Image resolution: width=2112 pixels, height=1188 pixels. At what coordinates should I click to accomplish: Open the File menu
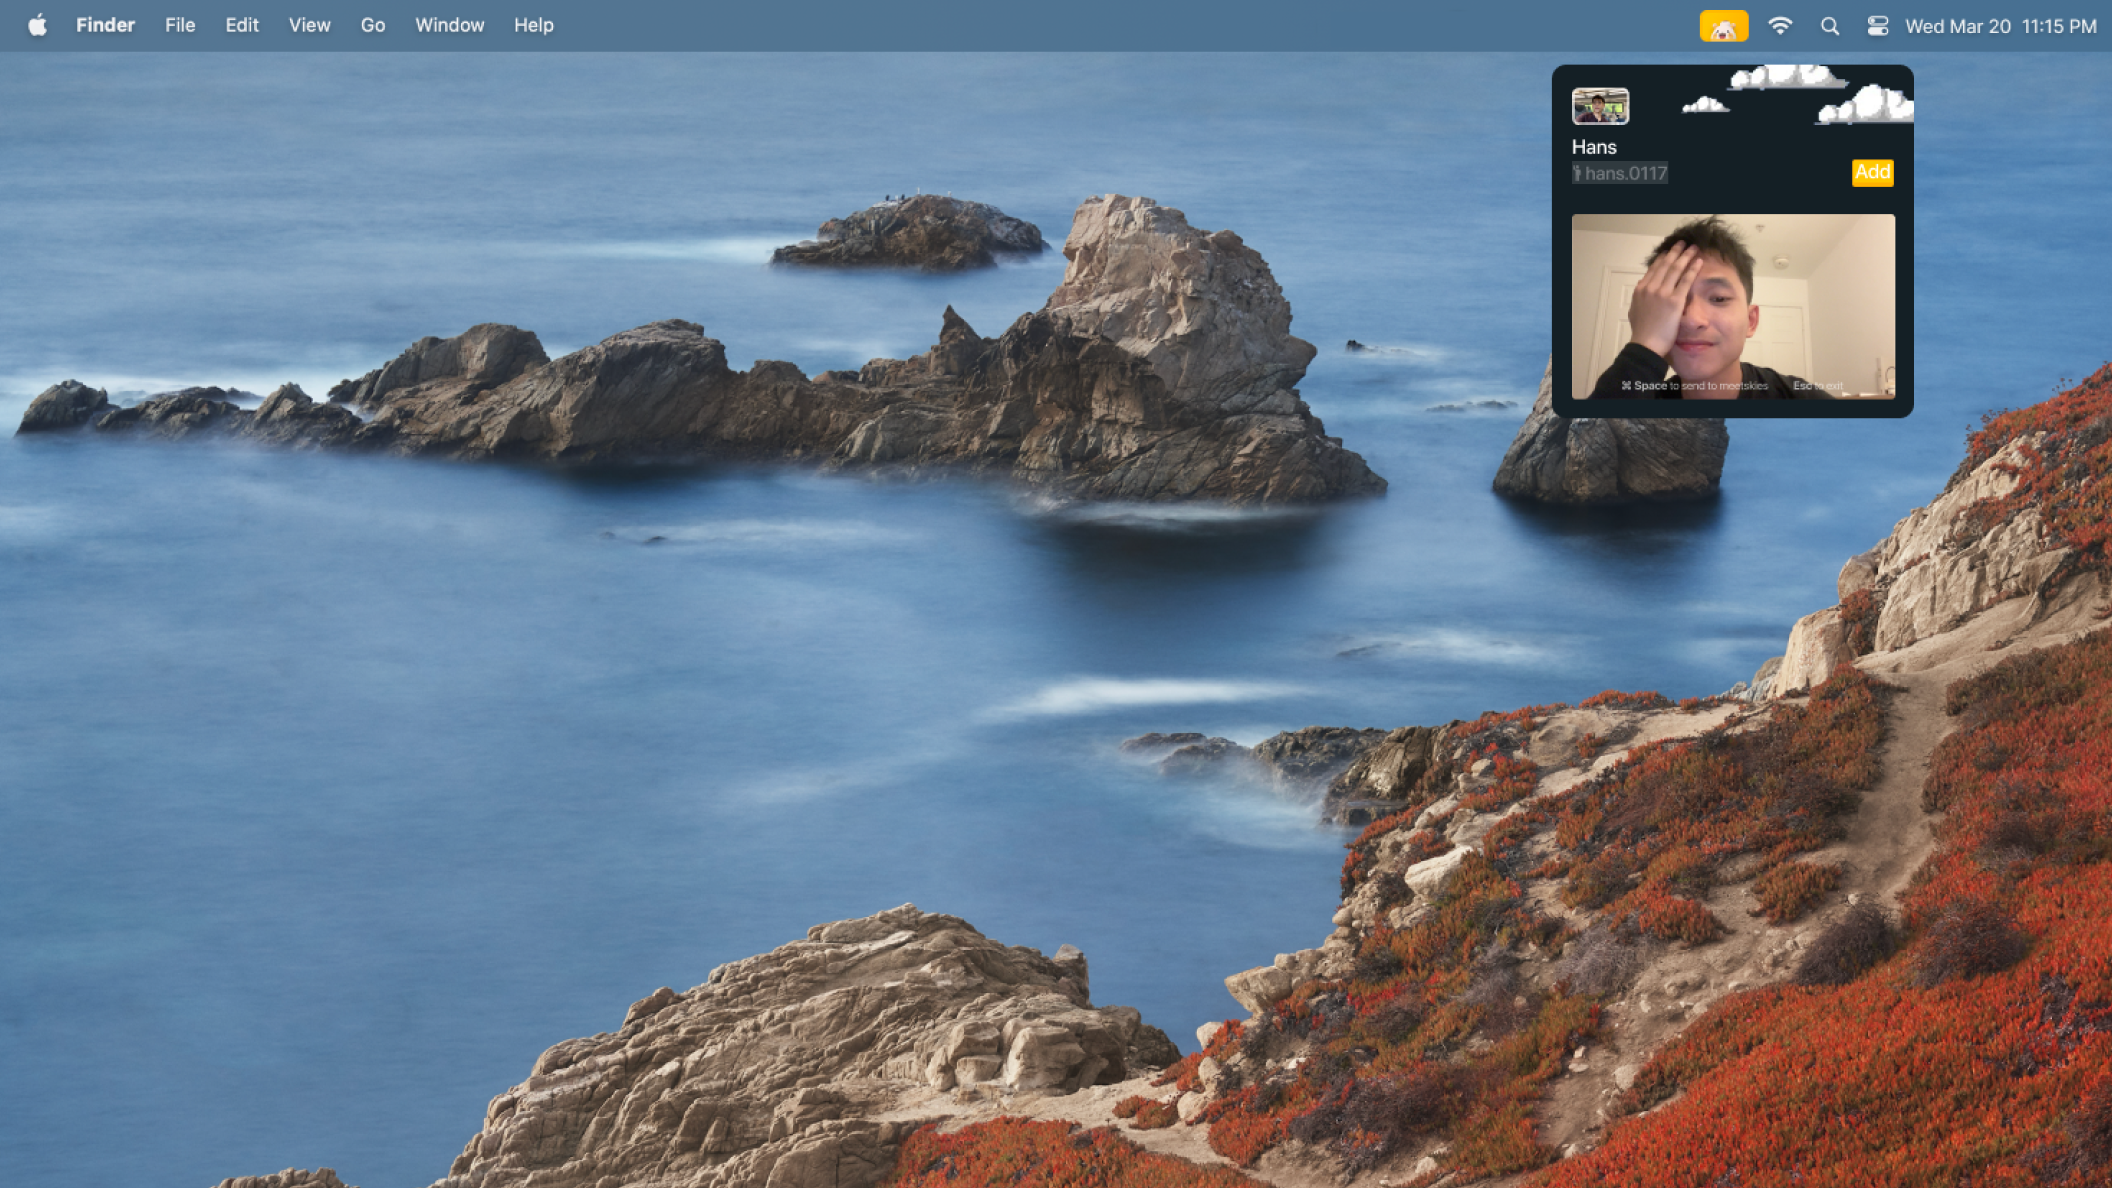pyautogui.click(x=180, y=25)
